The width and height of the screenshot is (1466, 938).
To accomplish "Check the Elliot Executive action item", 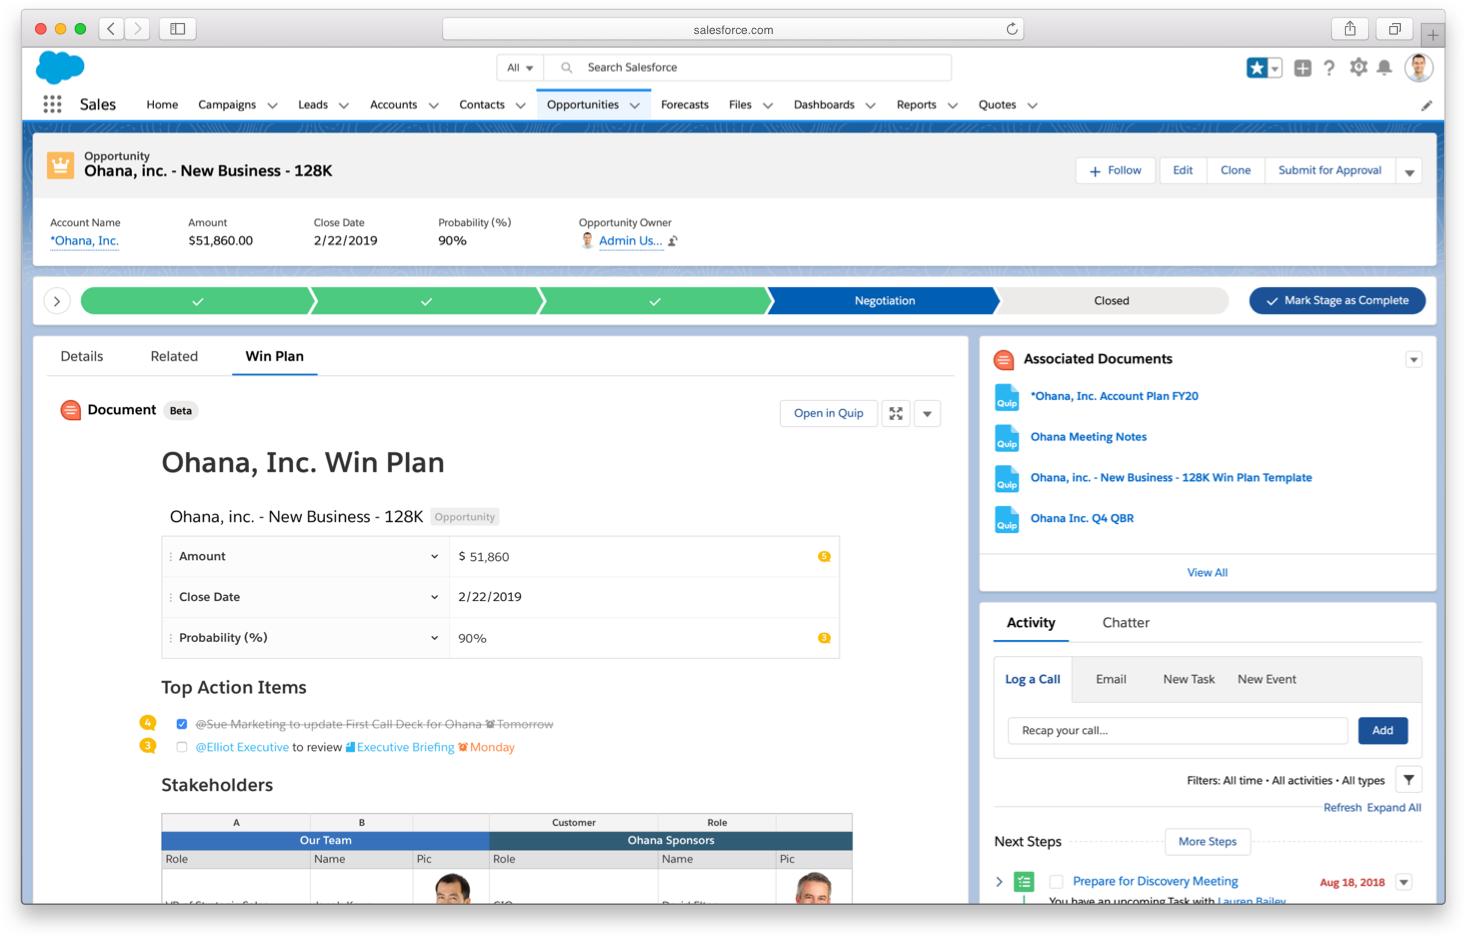I will click(182, 747).
